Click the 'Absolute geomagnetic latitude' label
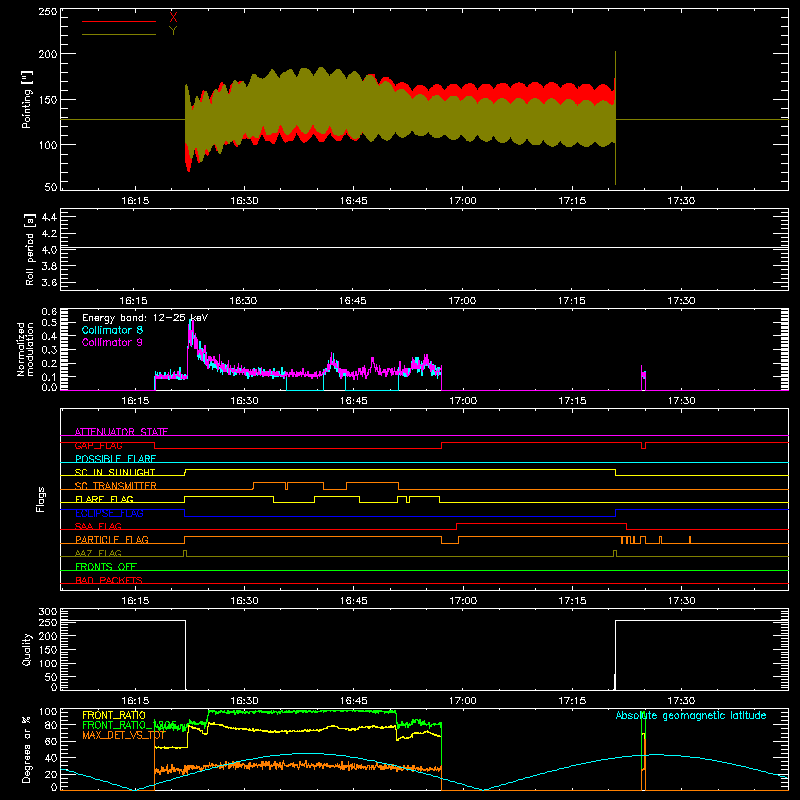This screenshot has height=800, width=800. pyautogui.click(x=691, y=715)
